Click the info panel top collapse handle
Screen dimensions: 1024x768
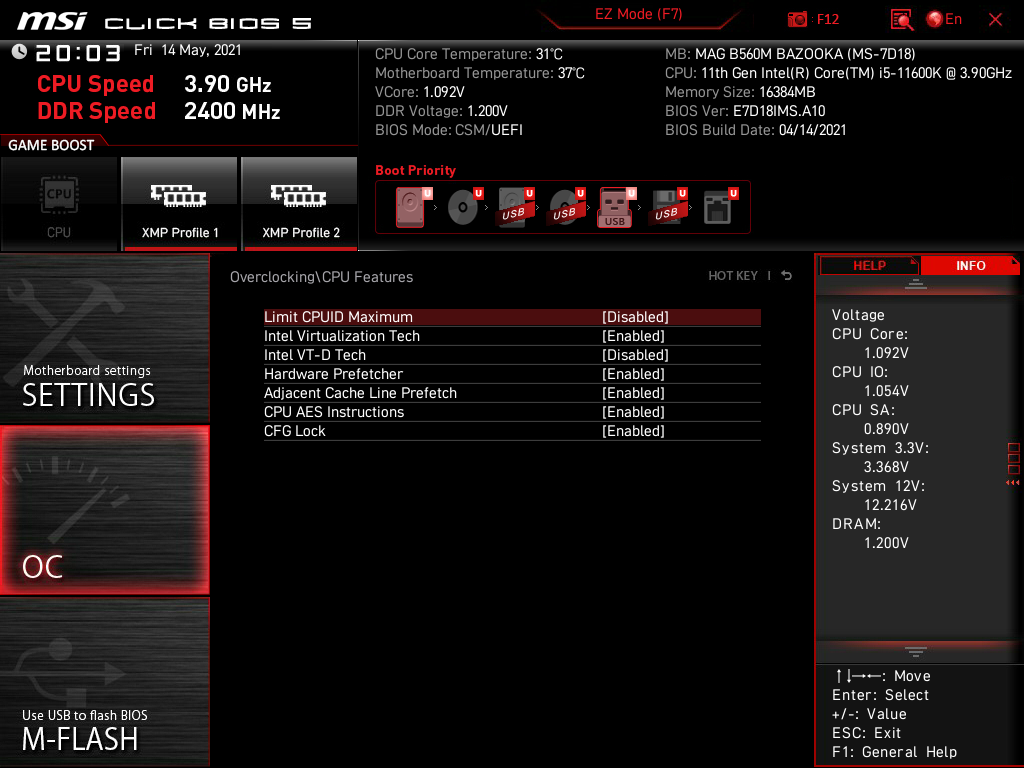[916, 283]
